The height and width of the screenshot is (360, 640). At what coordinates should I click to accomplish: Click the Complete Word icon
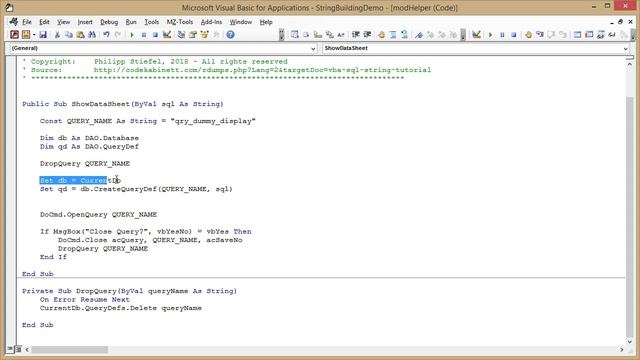click(341, 35)
